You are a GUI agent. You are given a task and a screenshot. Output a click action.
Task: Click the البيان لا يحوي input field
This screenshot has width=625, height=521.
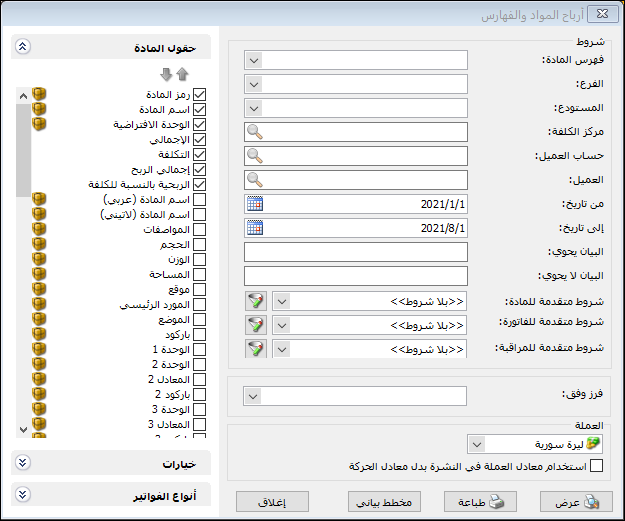pos(356,276)
